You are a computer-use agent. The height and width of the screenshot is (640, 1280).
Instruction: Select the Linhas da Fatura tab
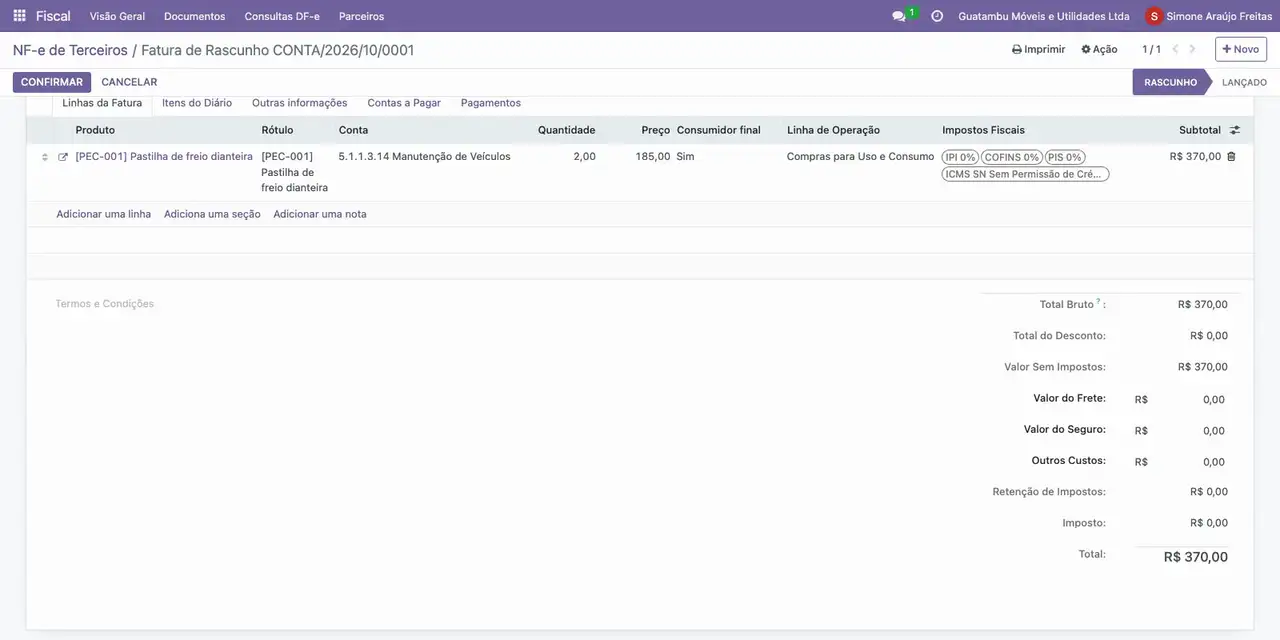(x=102, y=103)
